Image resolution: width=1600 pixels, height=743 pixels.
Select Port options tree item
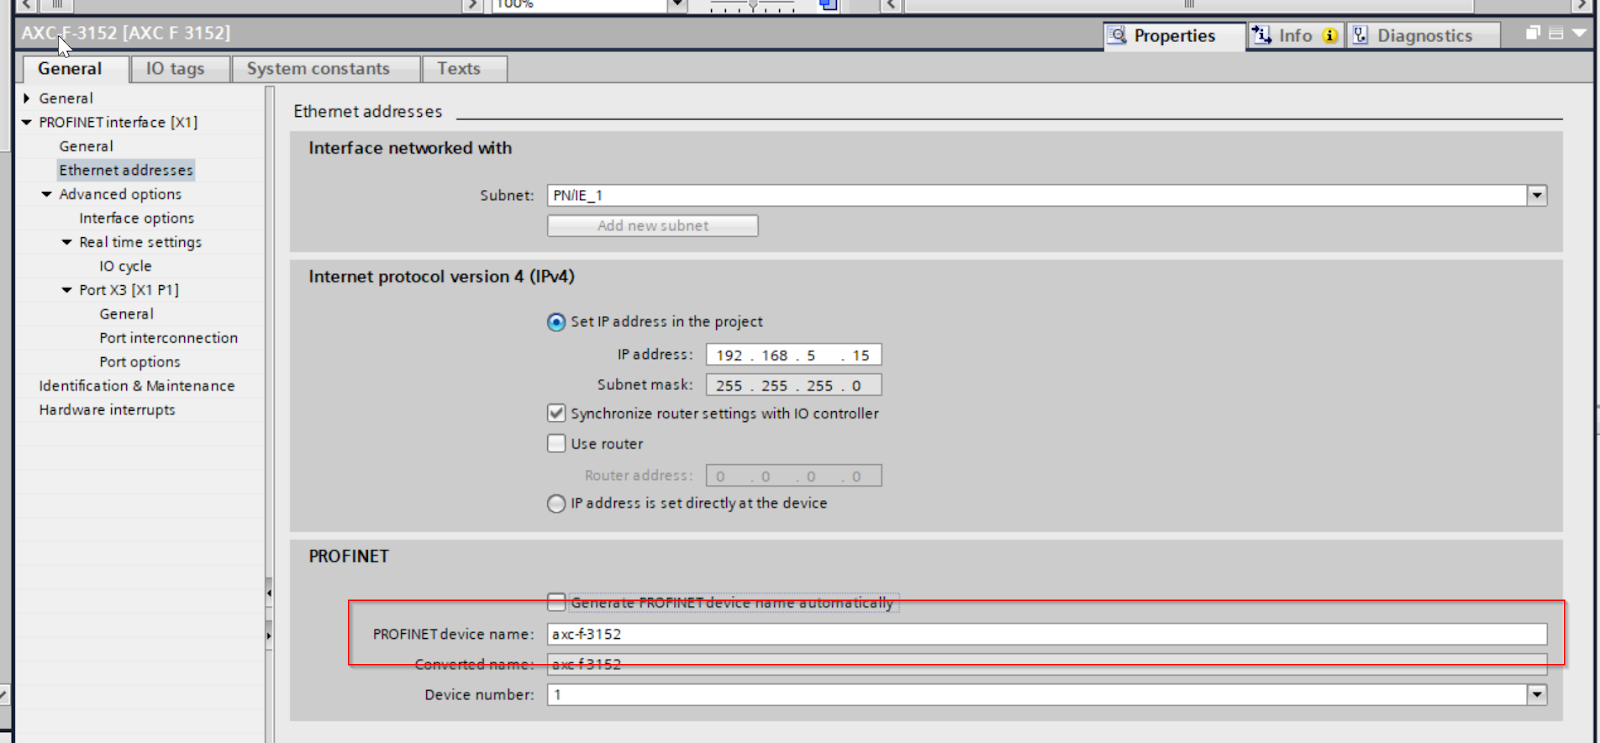point(140,362)
